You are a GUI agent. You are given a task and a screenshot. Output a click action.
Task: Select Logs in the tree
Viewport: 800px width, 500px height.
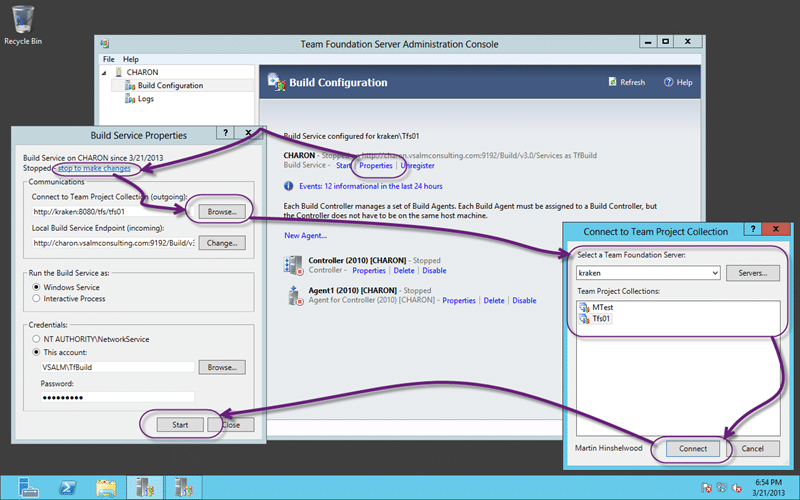pyautogui.click(x=146, y=99)
